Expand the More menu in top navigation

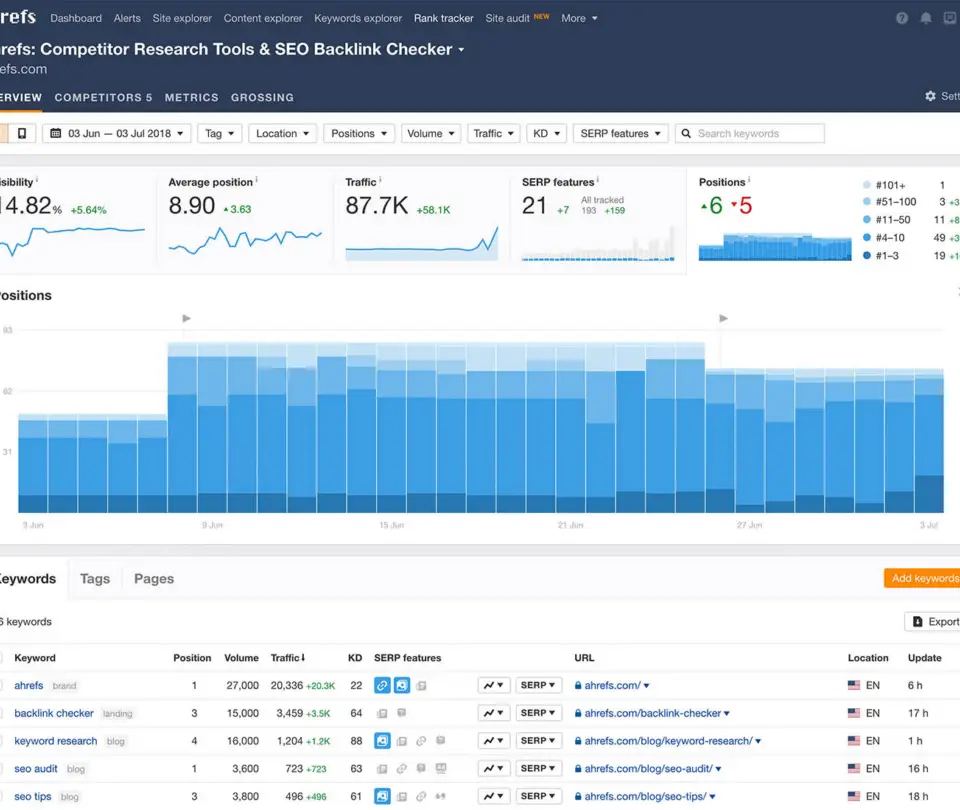point(579,18)
